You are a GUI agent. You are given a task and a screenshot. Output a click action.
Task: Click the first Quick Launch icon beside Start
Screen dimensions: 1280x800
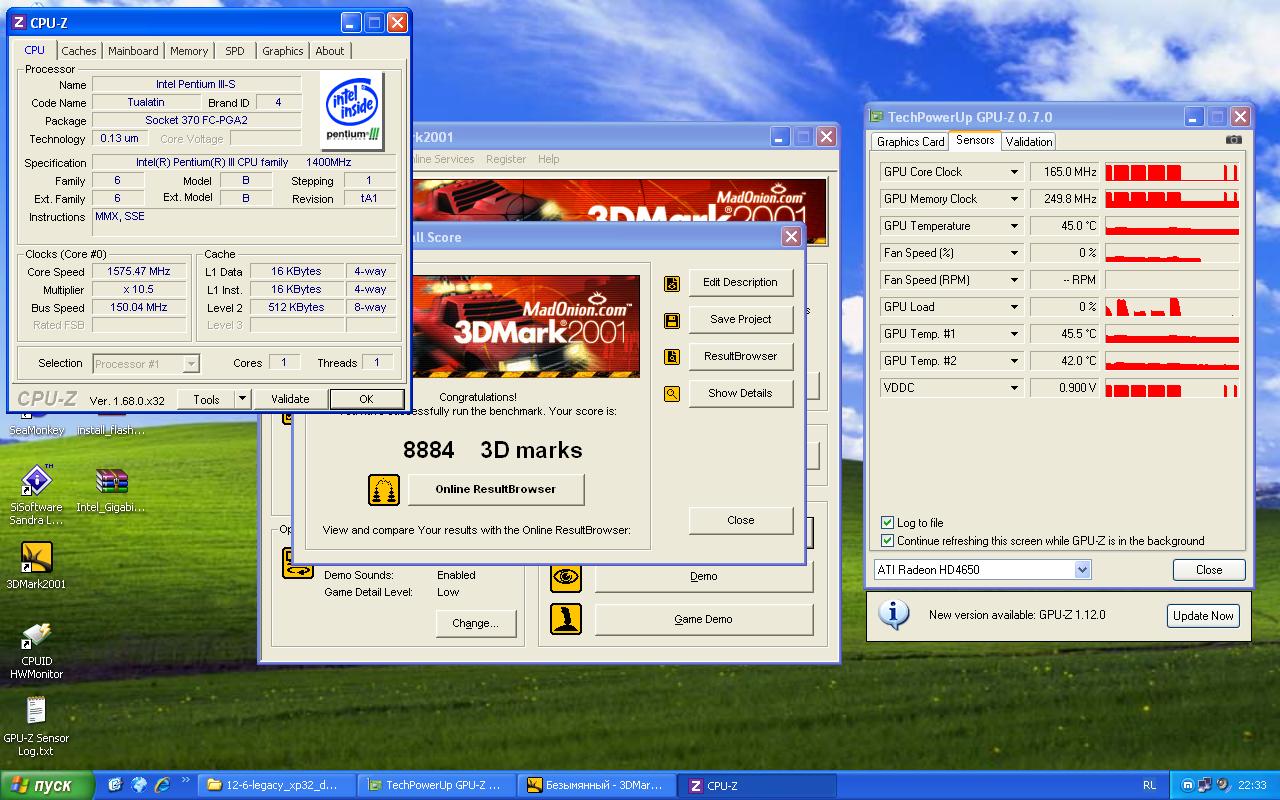[x=115, y=785]
